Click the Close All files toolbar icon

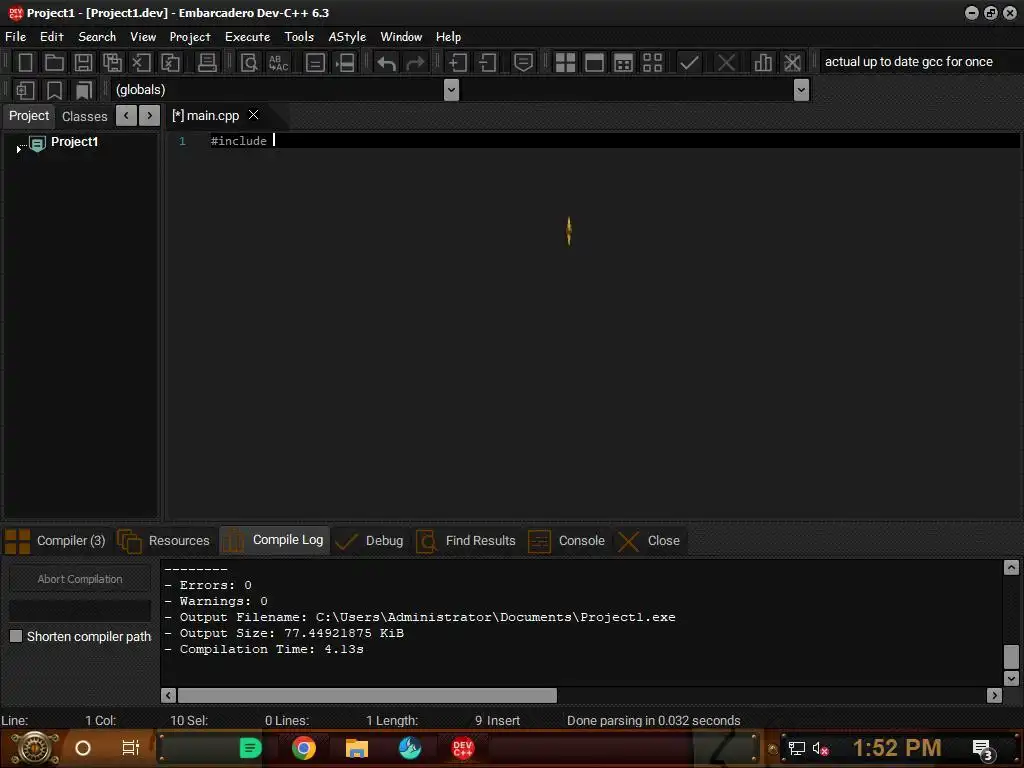click(170, 63)
